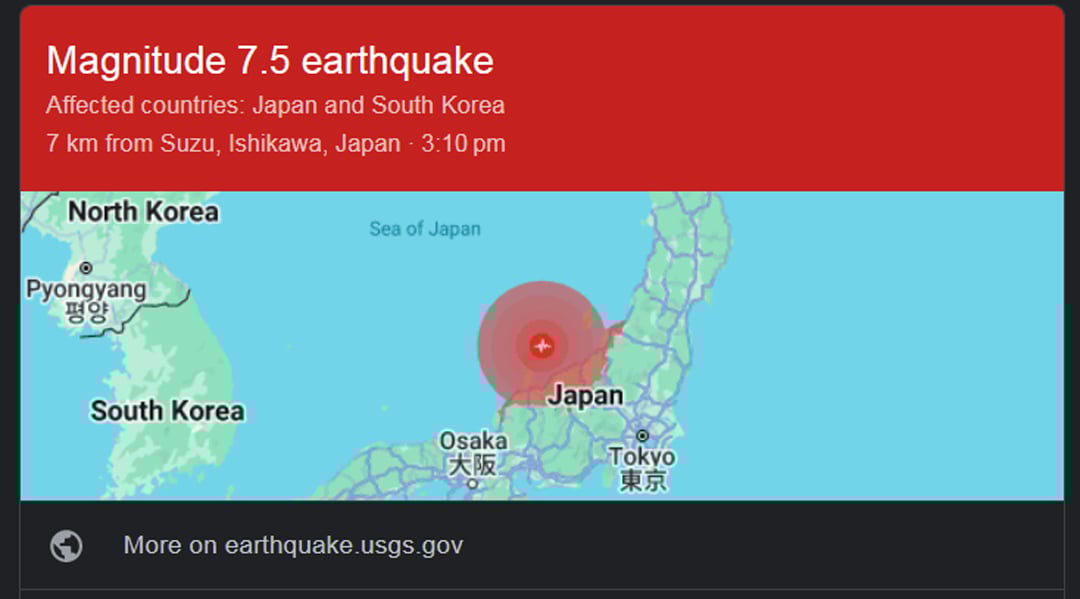The image size is (1080, 599).
Task: Click the 3:10 pm time text
Action: click(464, 143)
